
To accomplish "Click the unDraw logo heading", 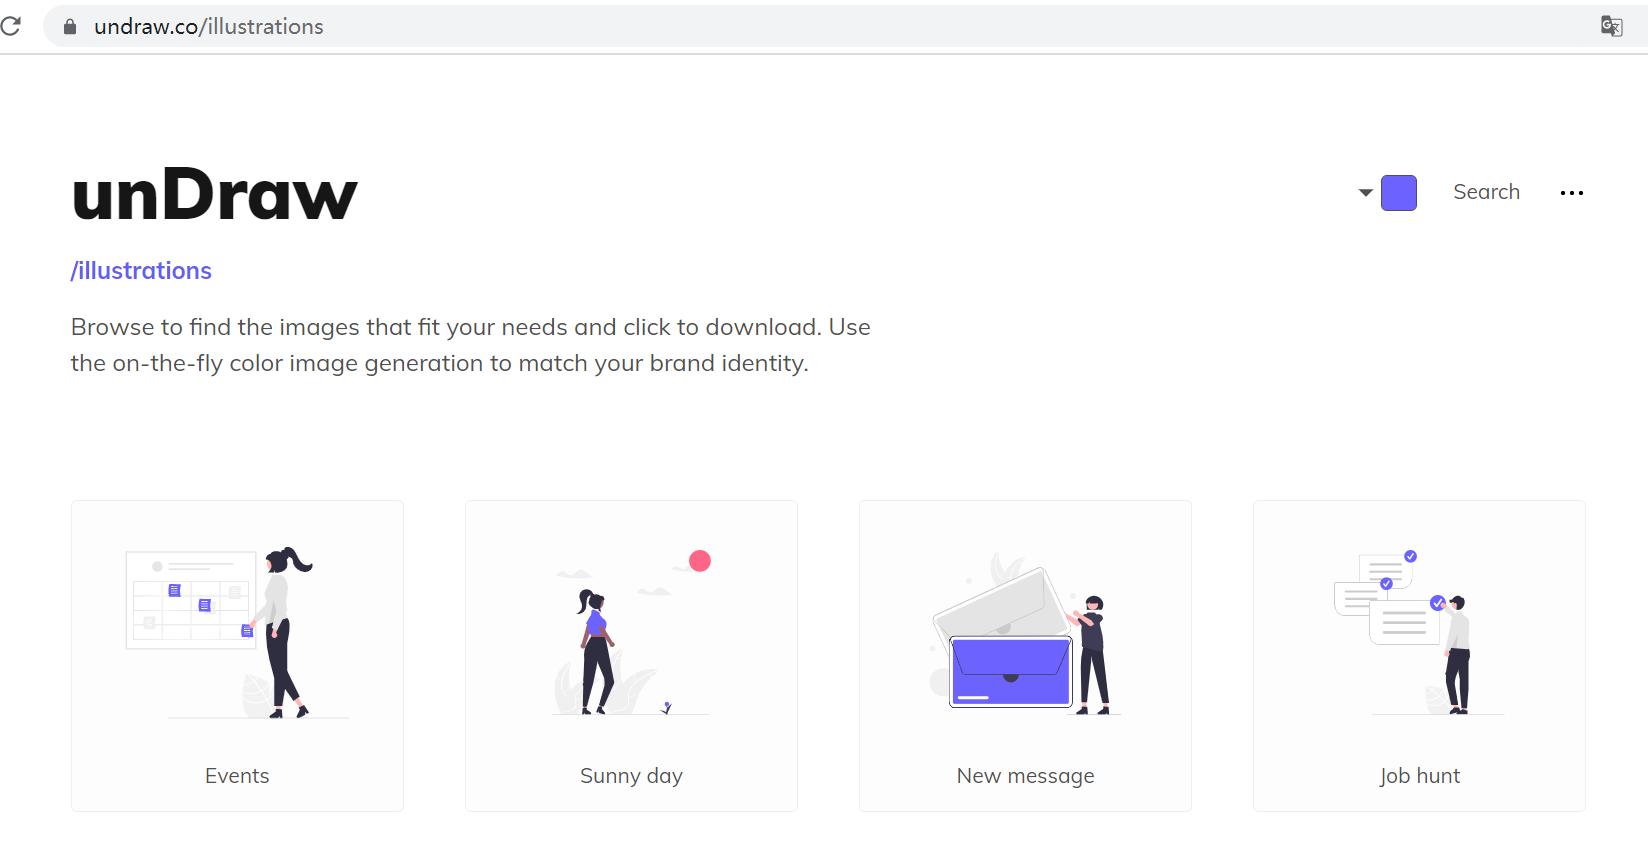I will click(215, 194).
